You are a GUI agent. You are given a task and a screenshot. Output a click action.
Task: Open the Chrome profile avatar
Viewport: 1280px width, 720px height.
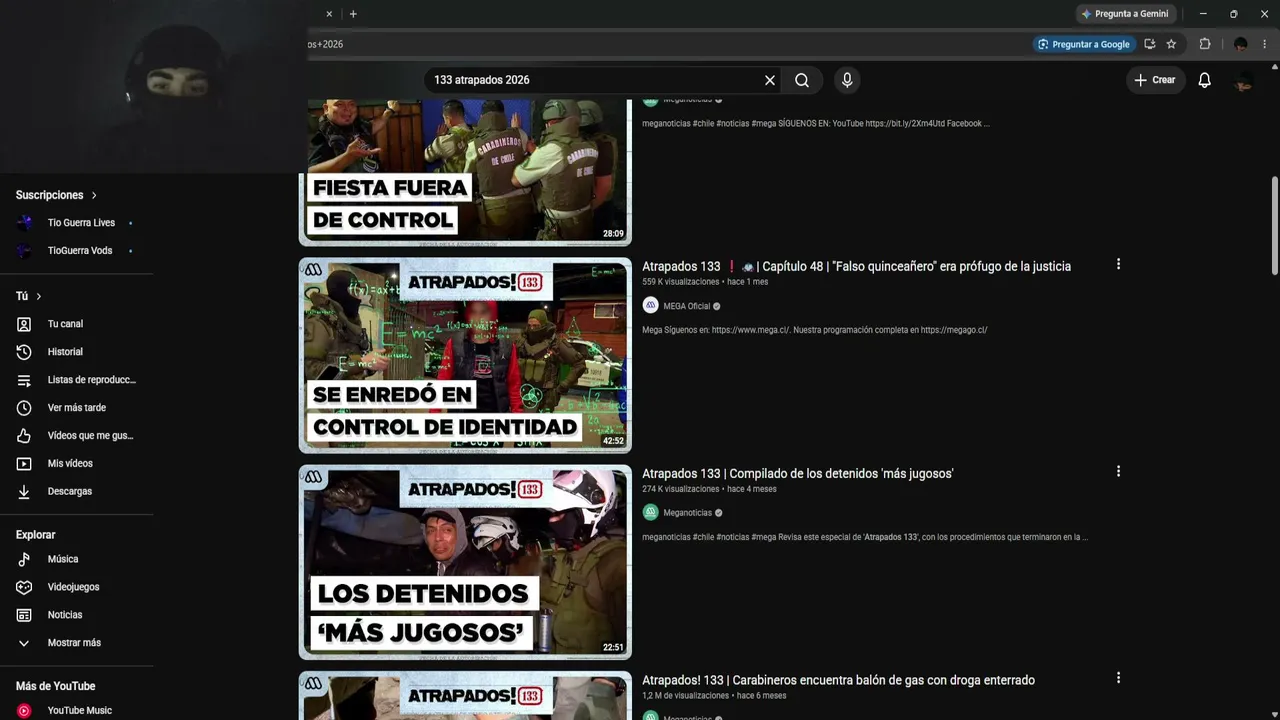(1240, 44)
